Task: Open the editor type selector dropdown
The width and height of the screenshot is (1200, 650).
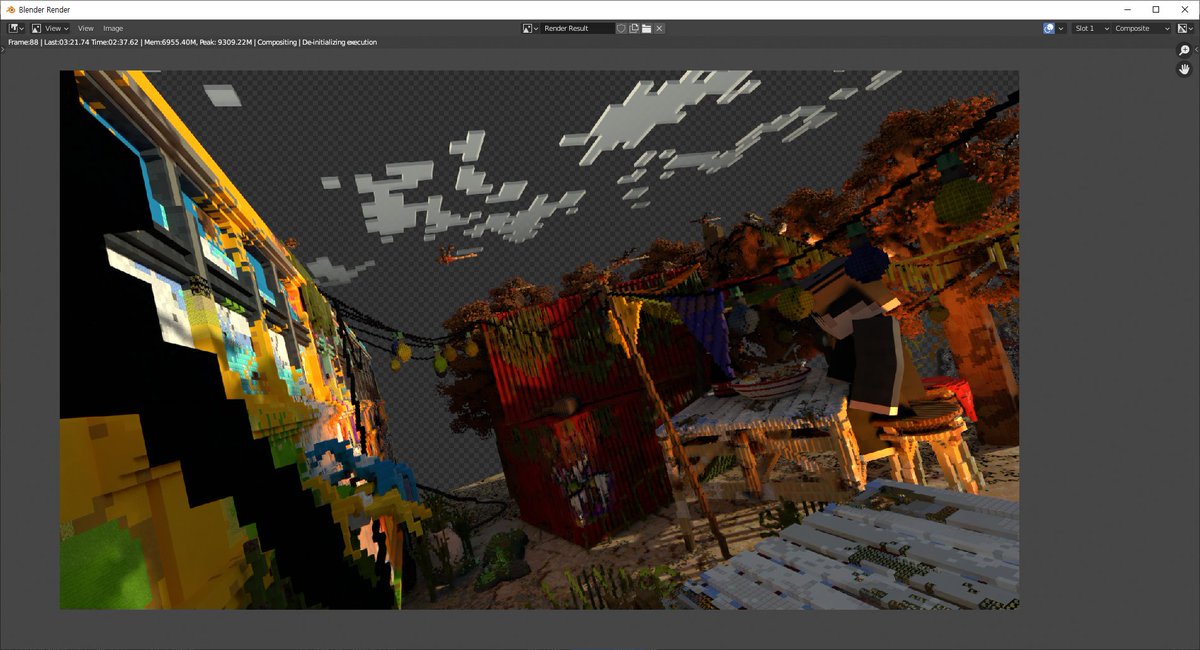Action: 16,28
